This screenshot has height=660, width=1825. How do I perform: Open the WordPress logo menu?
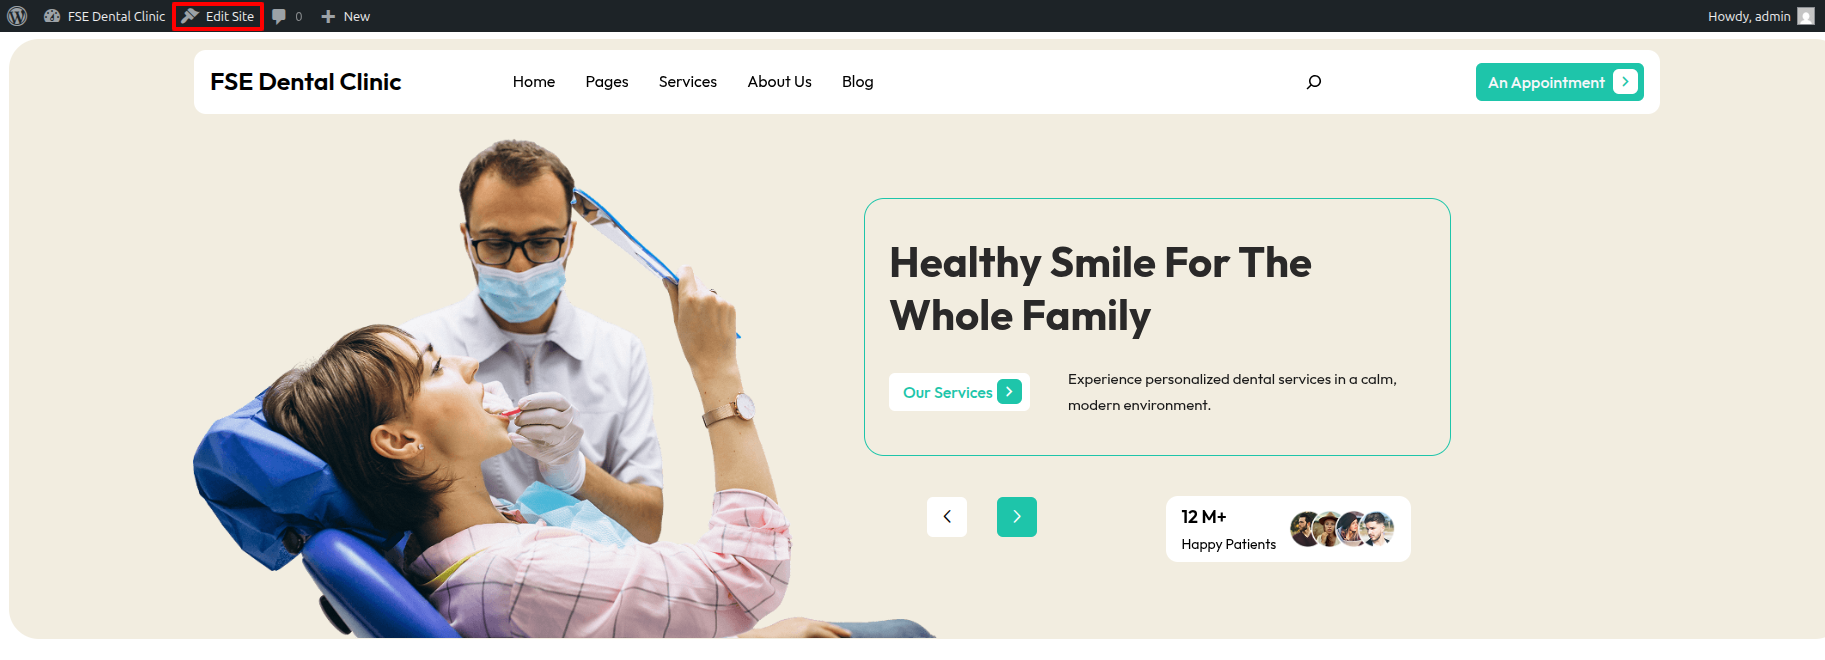pyautogui.click(x=17, y=16)
